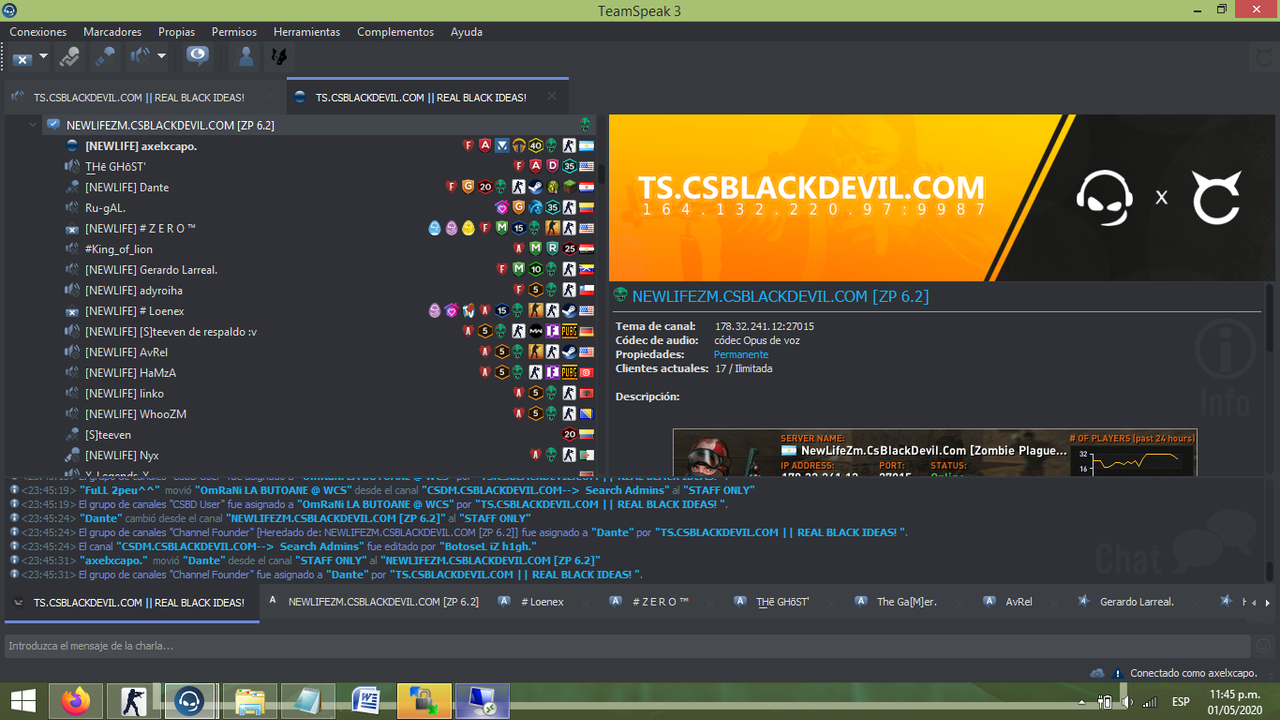1280x720 pixels.
Task: Toggle away status in the toolbar
Action: (x=69, y=57)
